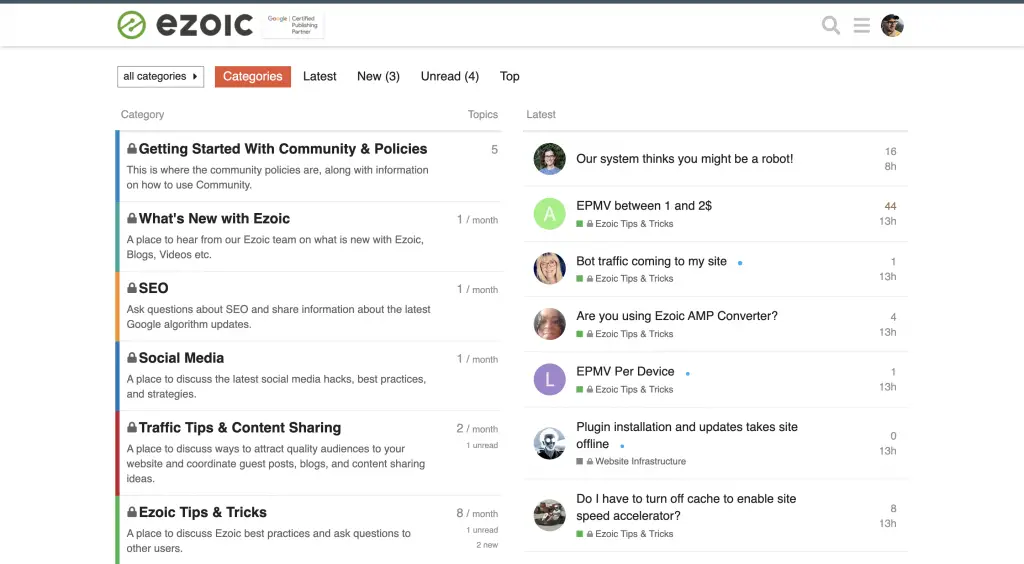Viewport: 1024px width, 564px height.
Task: Open avatar beside 'Do I have to turn off cache' topic
Action: 549,515
